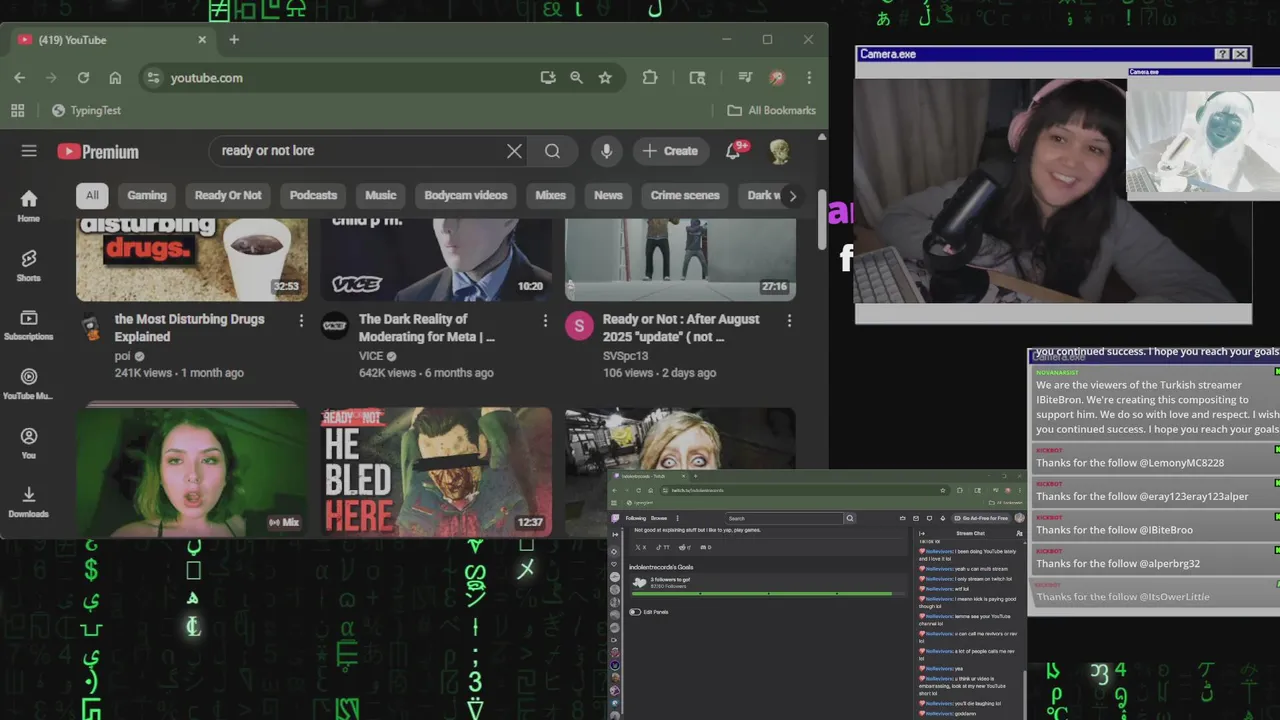1280x720 pixels.
Task: Select the News filter chip
Action: 608,196
